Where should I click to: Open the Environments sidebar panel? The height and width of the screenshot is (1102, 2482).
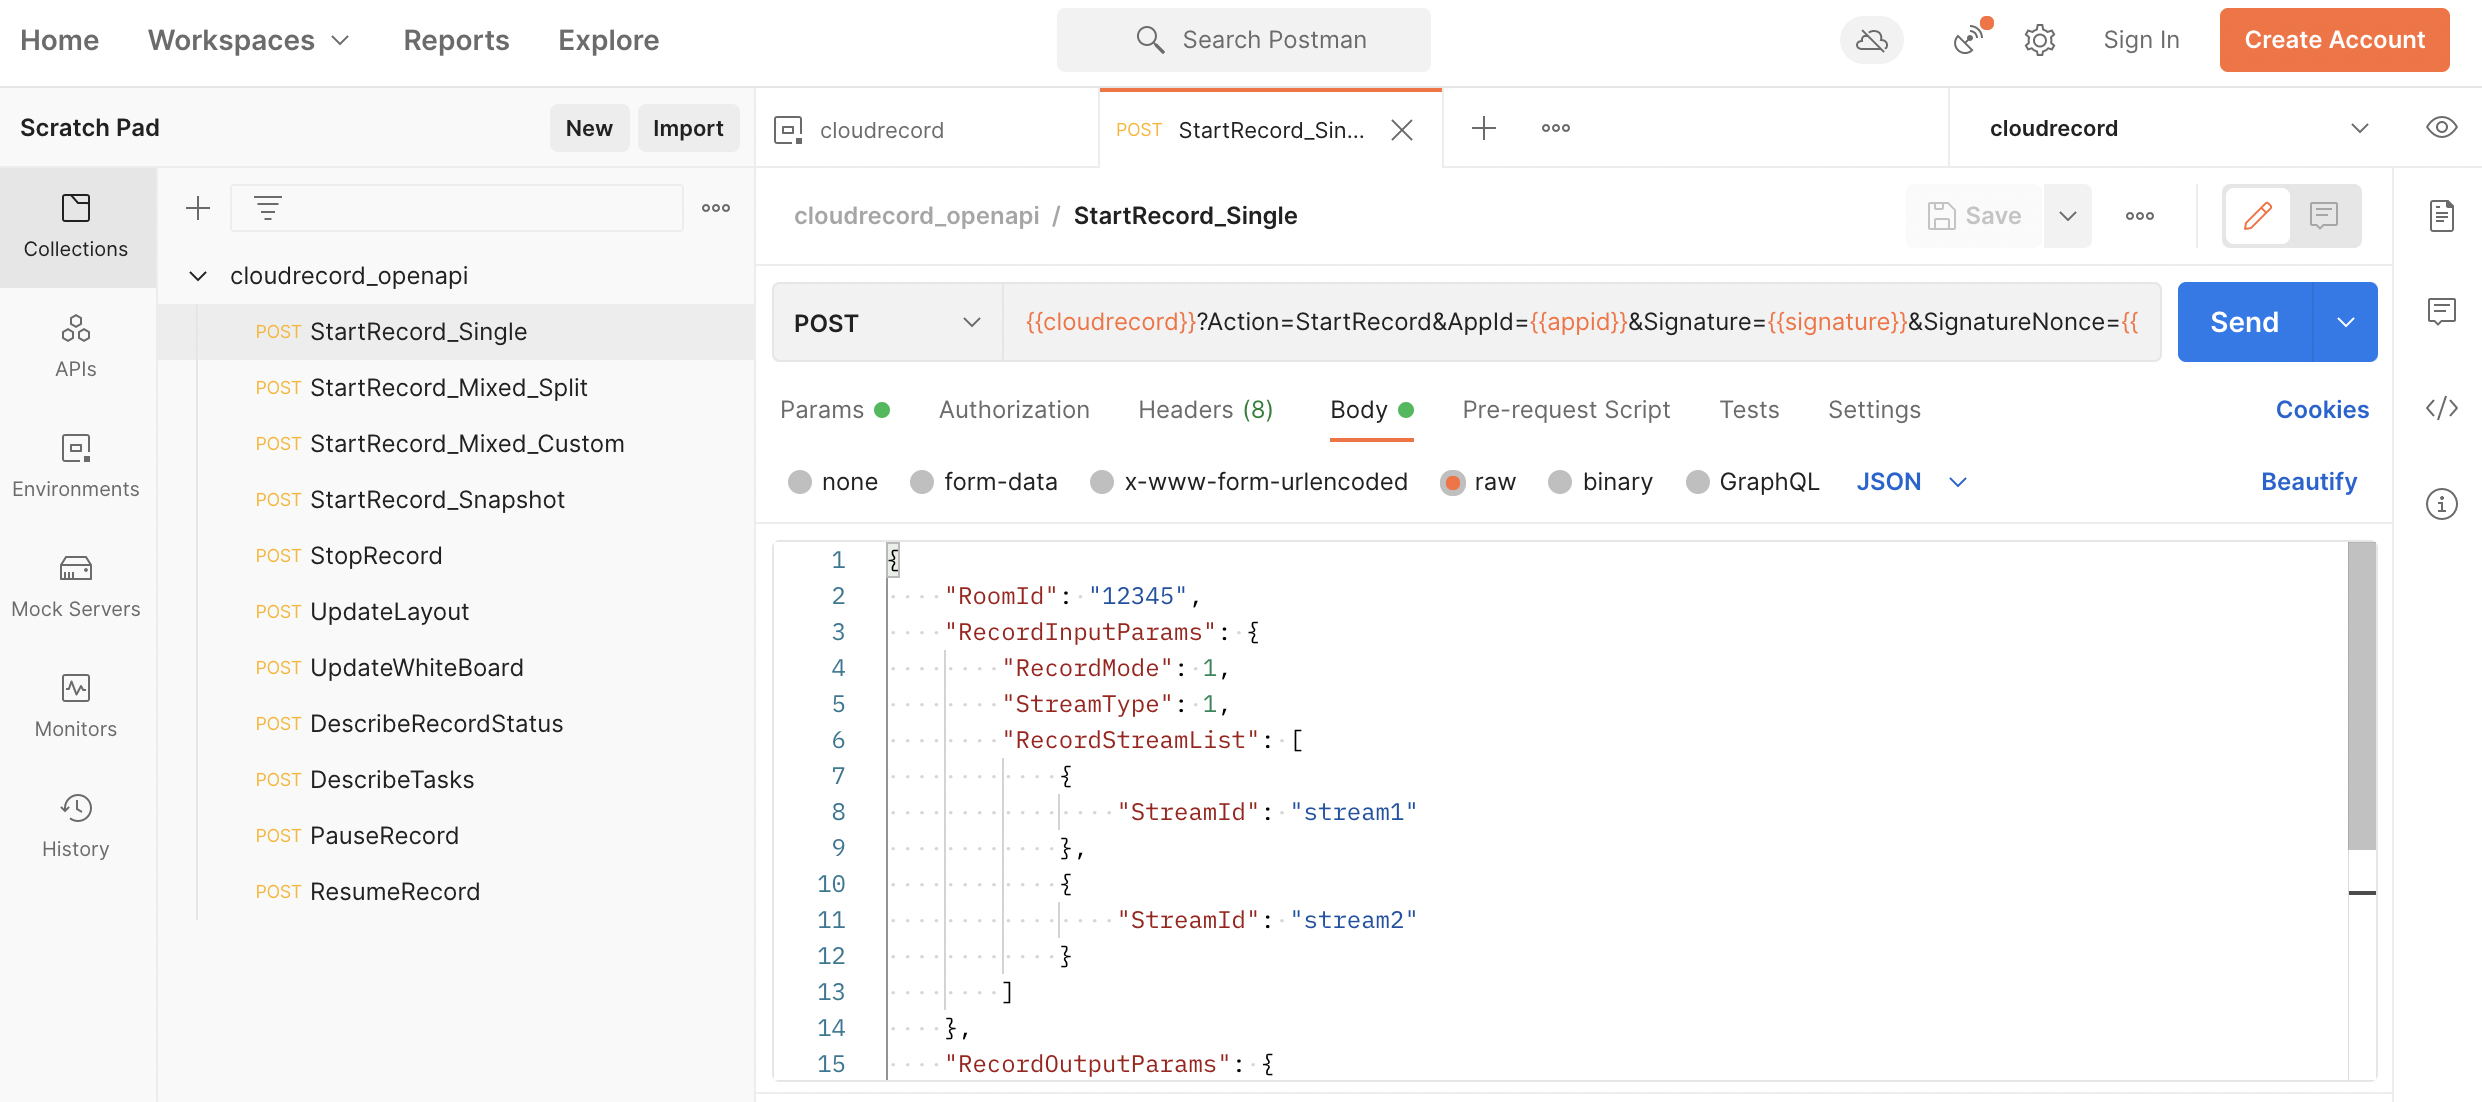tap(76, 467)
